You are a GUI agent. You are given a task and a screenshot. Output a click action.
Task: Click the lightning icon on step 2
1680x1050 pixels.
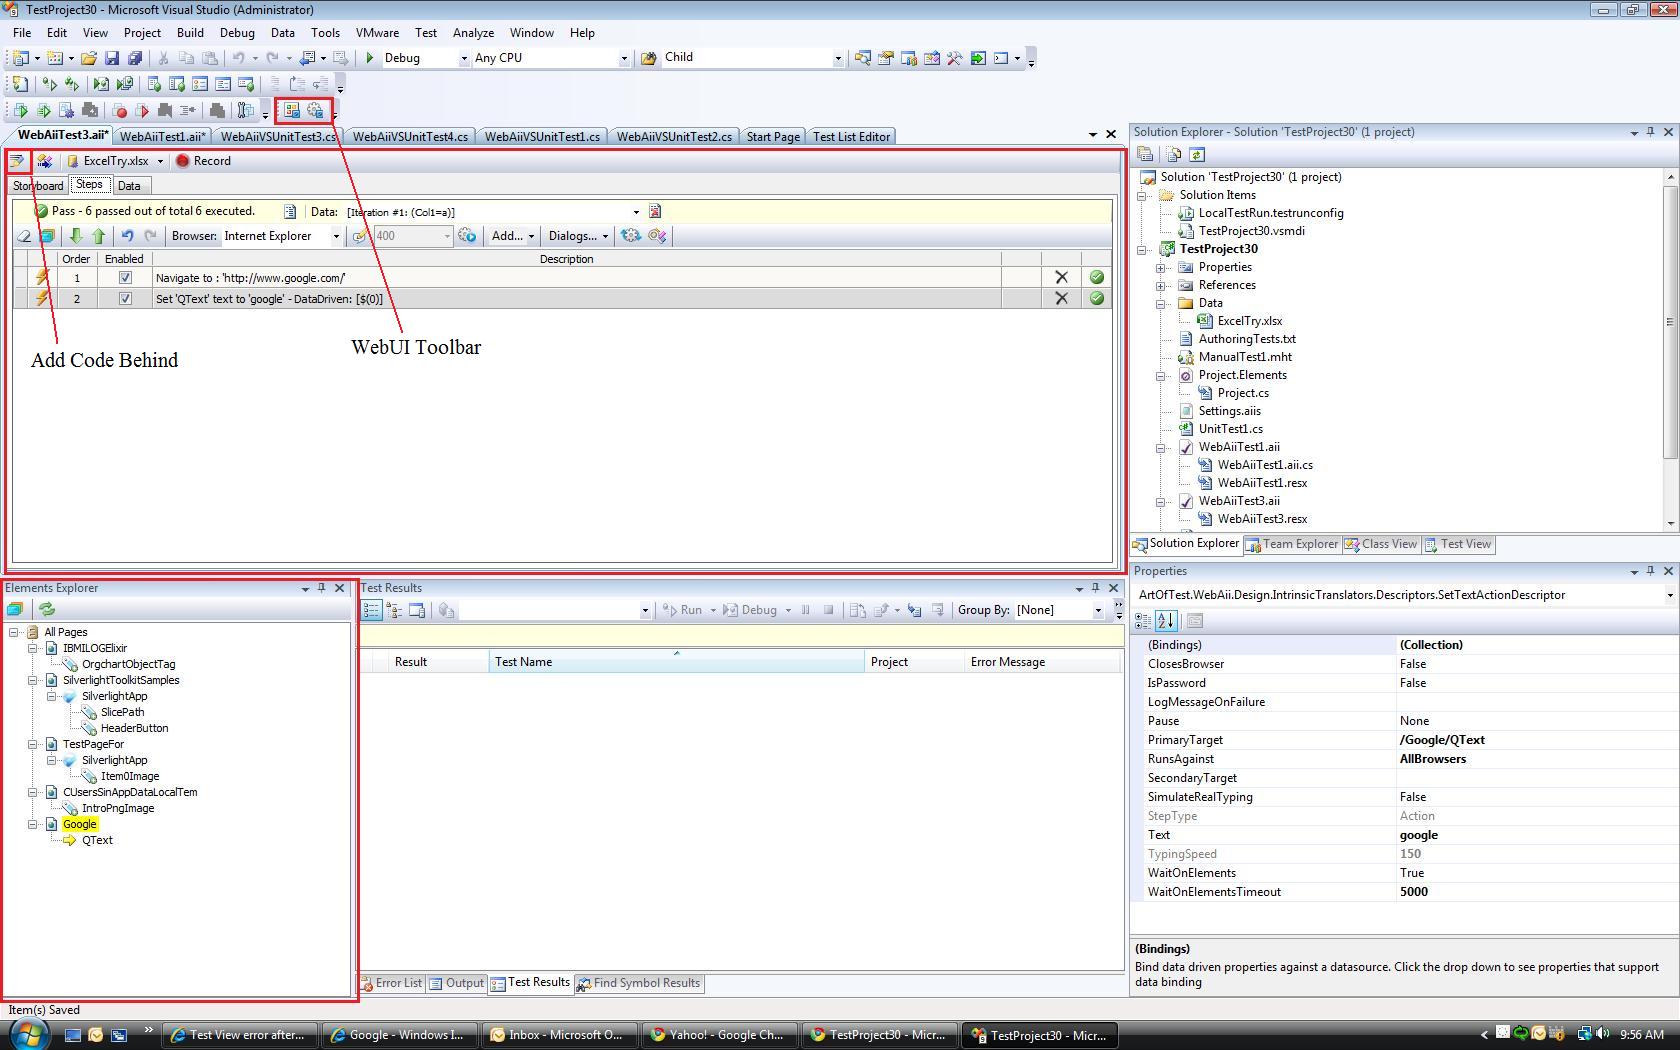click(x=42, y=298)
